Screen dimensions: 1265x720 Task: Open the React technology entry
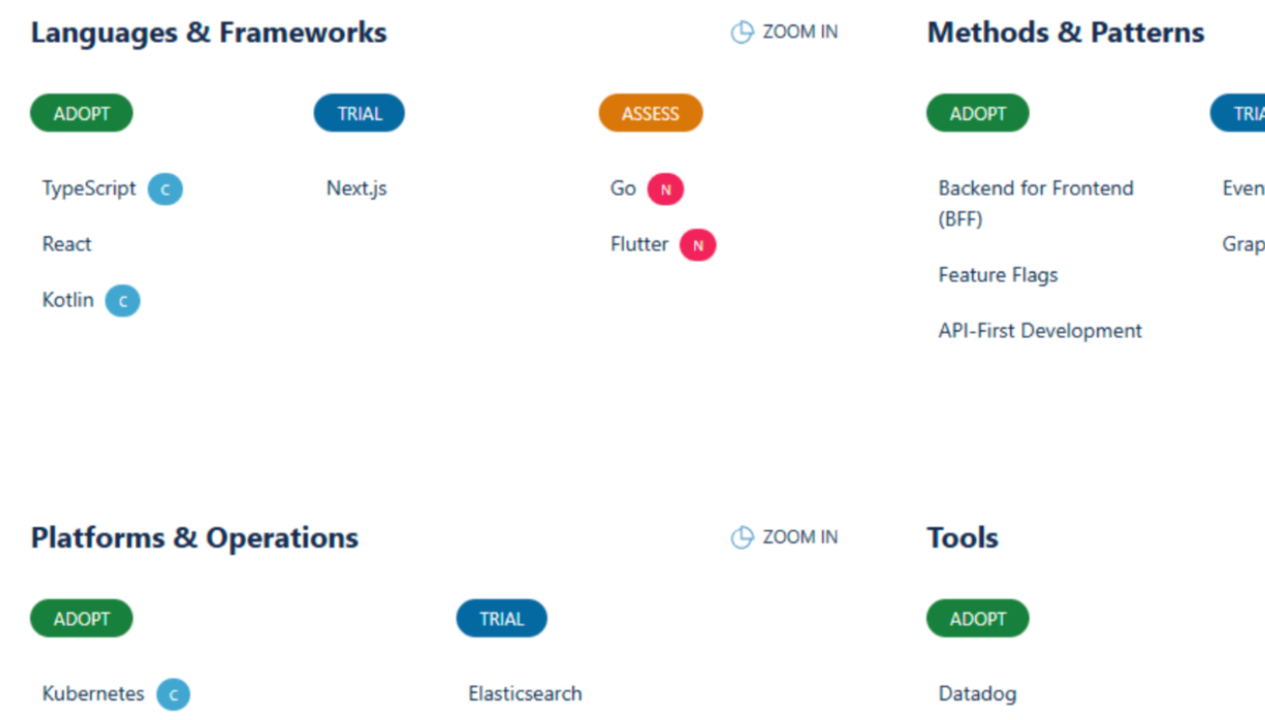coord(67,244)
